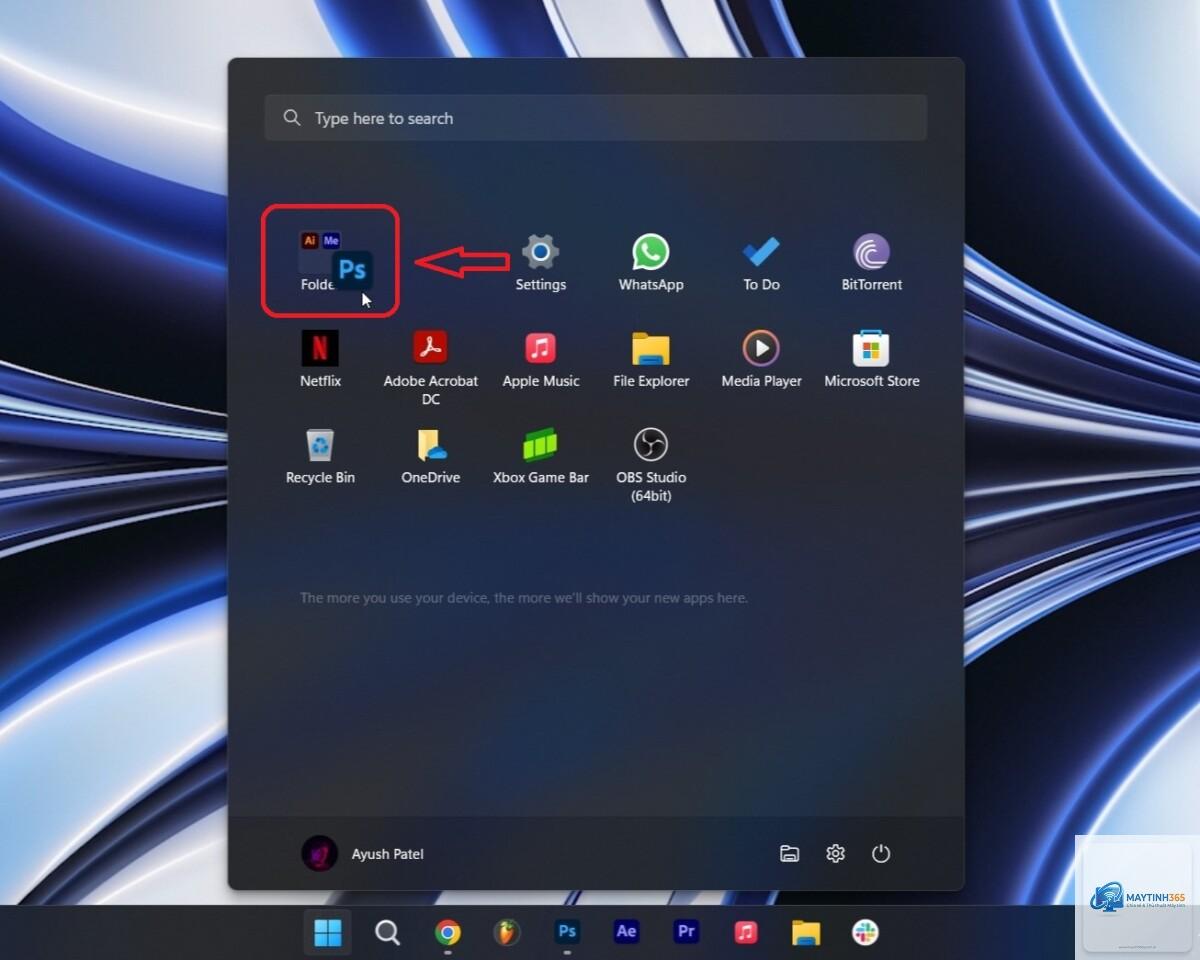The height and width of the screenshot is (960, 1200).
Task: Click the Windows Start button on taskbar
Action: (x=328, y=932)
